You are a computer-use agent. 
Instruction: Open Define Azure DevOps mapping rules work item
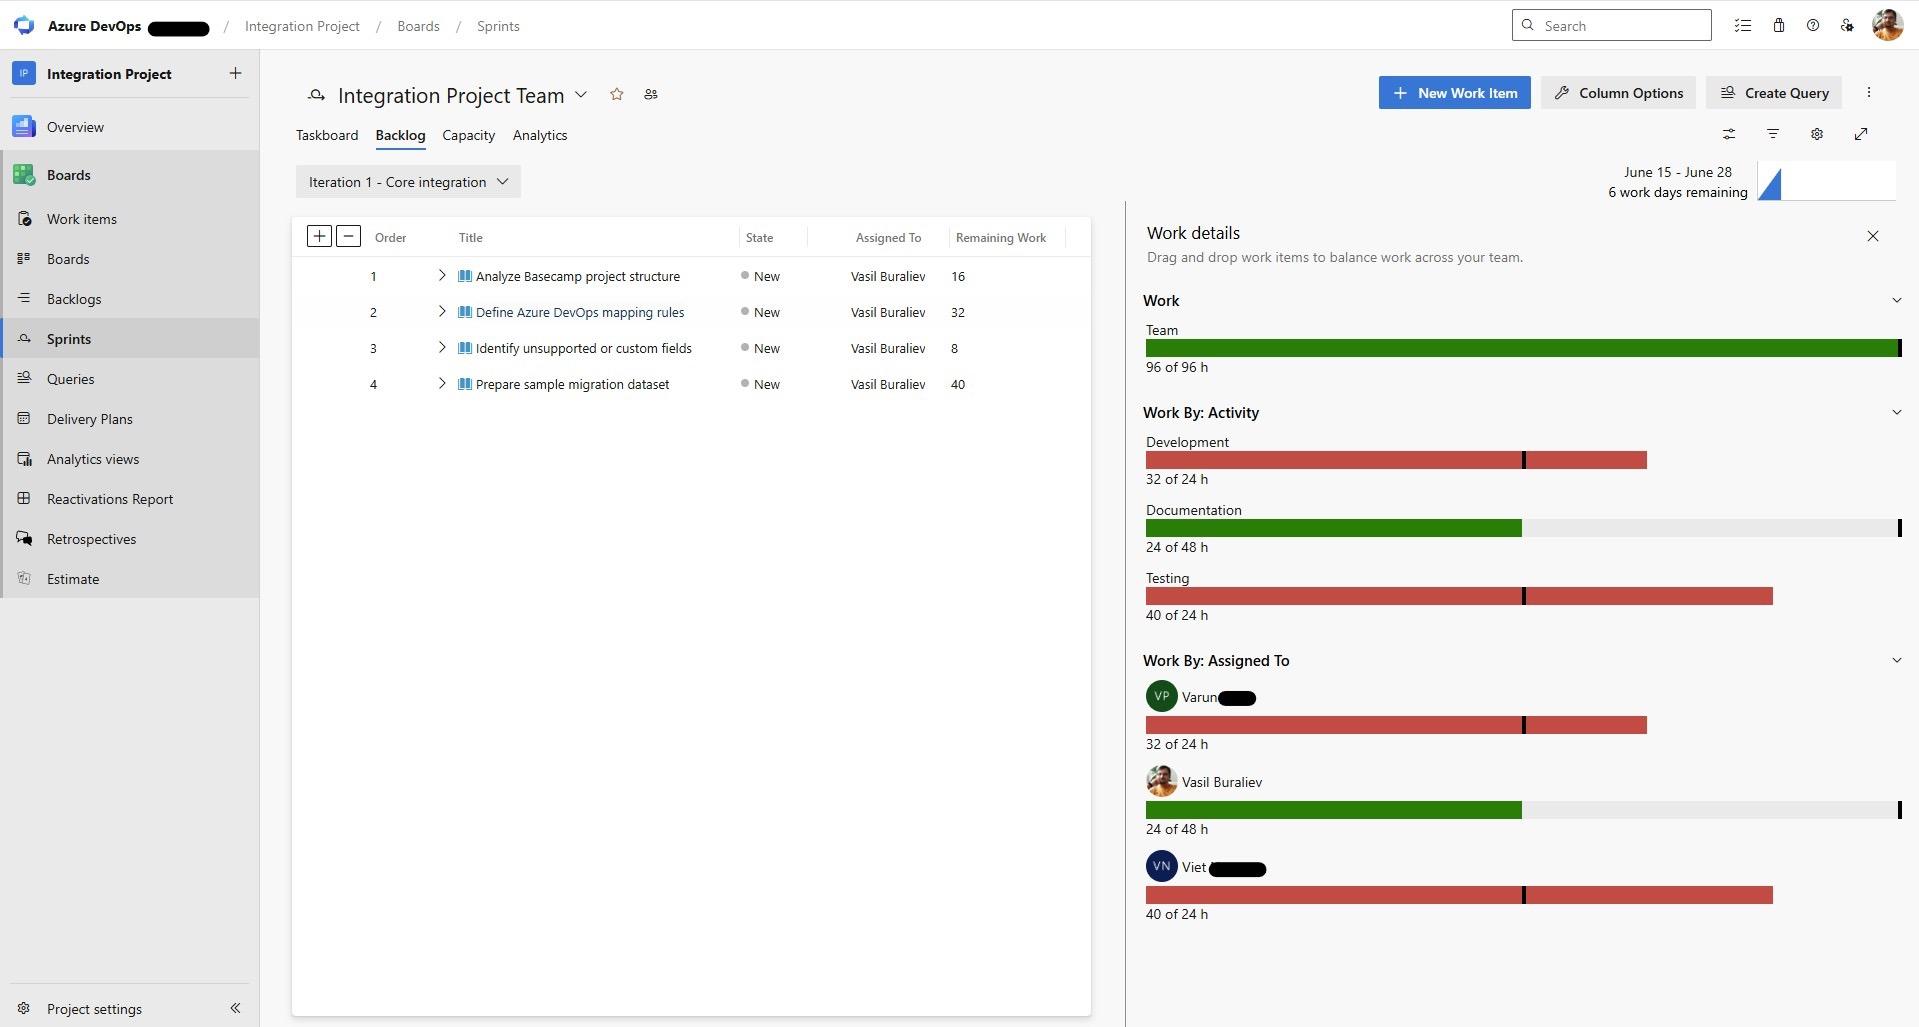580,312
